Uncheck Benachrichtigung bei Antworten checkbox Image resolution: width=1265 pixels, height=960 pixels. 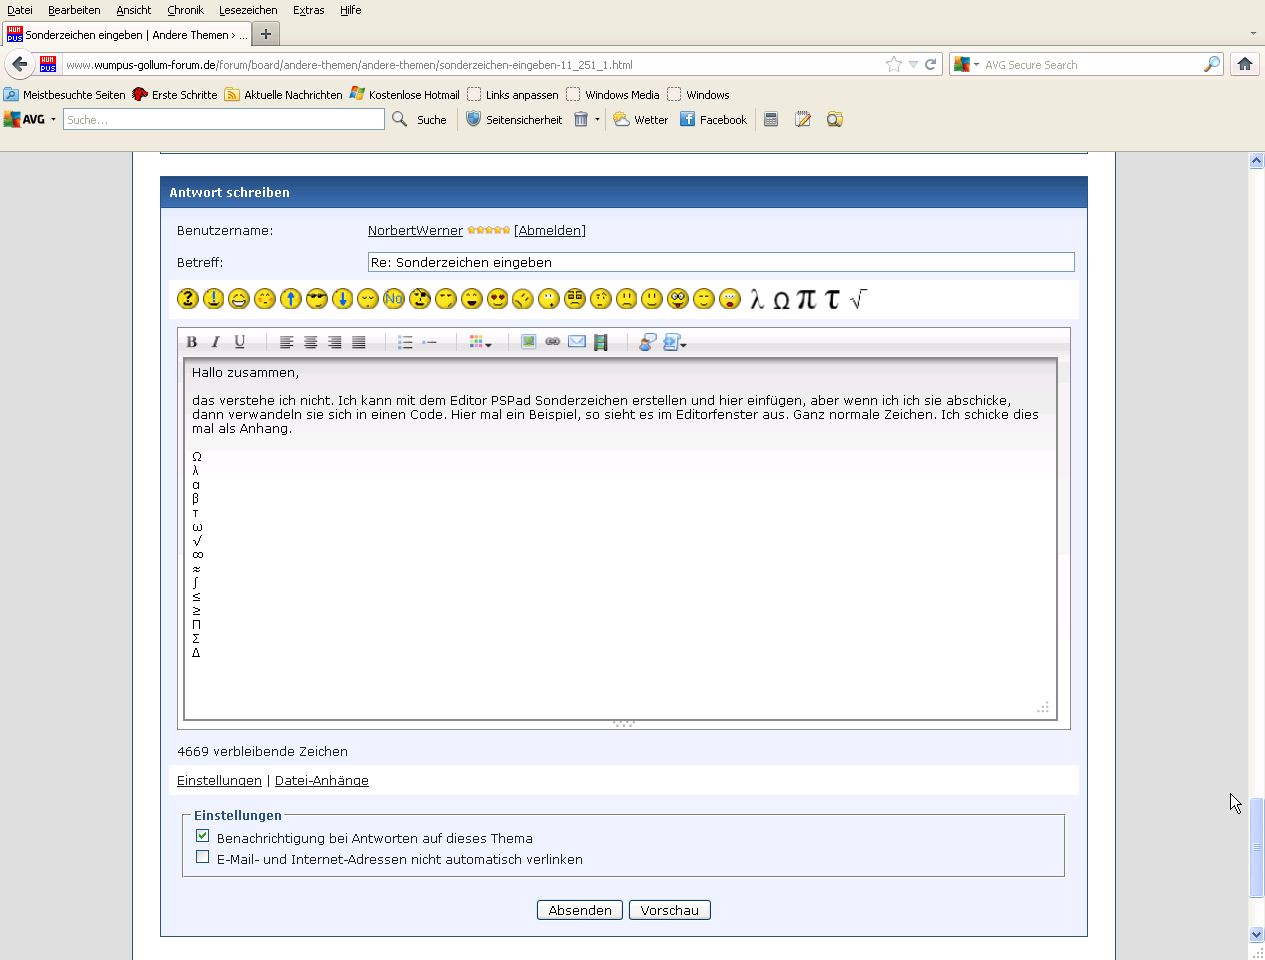pos(203,836)
